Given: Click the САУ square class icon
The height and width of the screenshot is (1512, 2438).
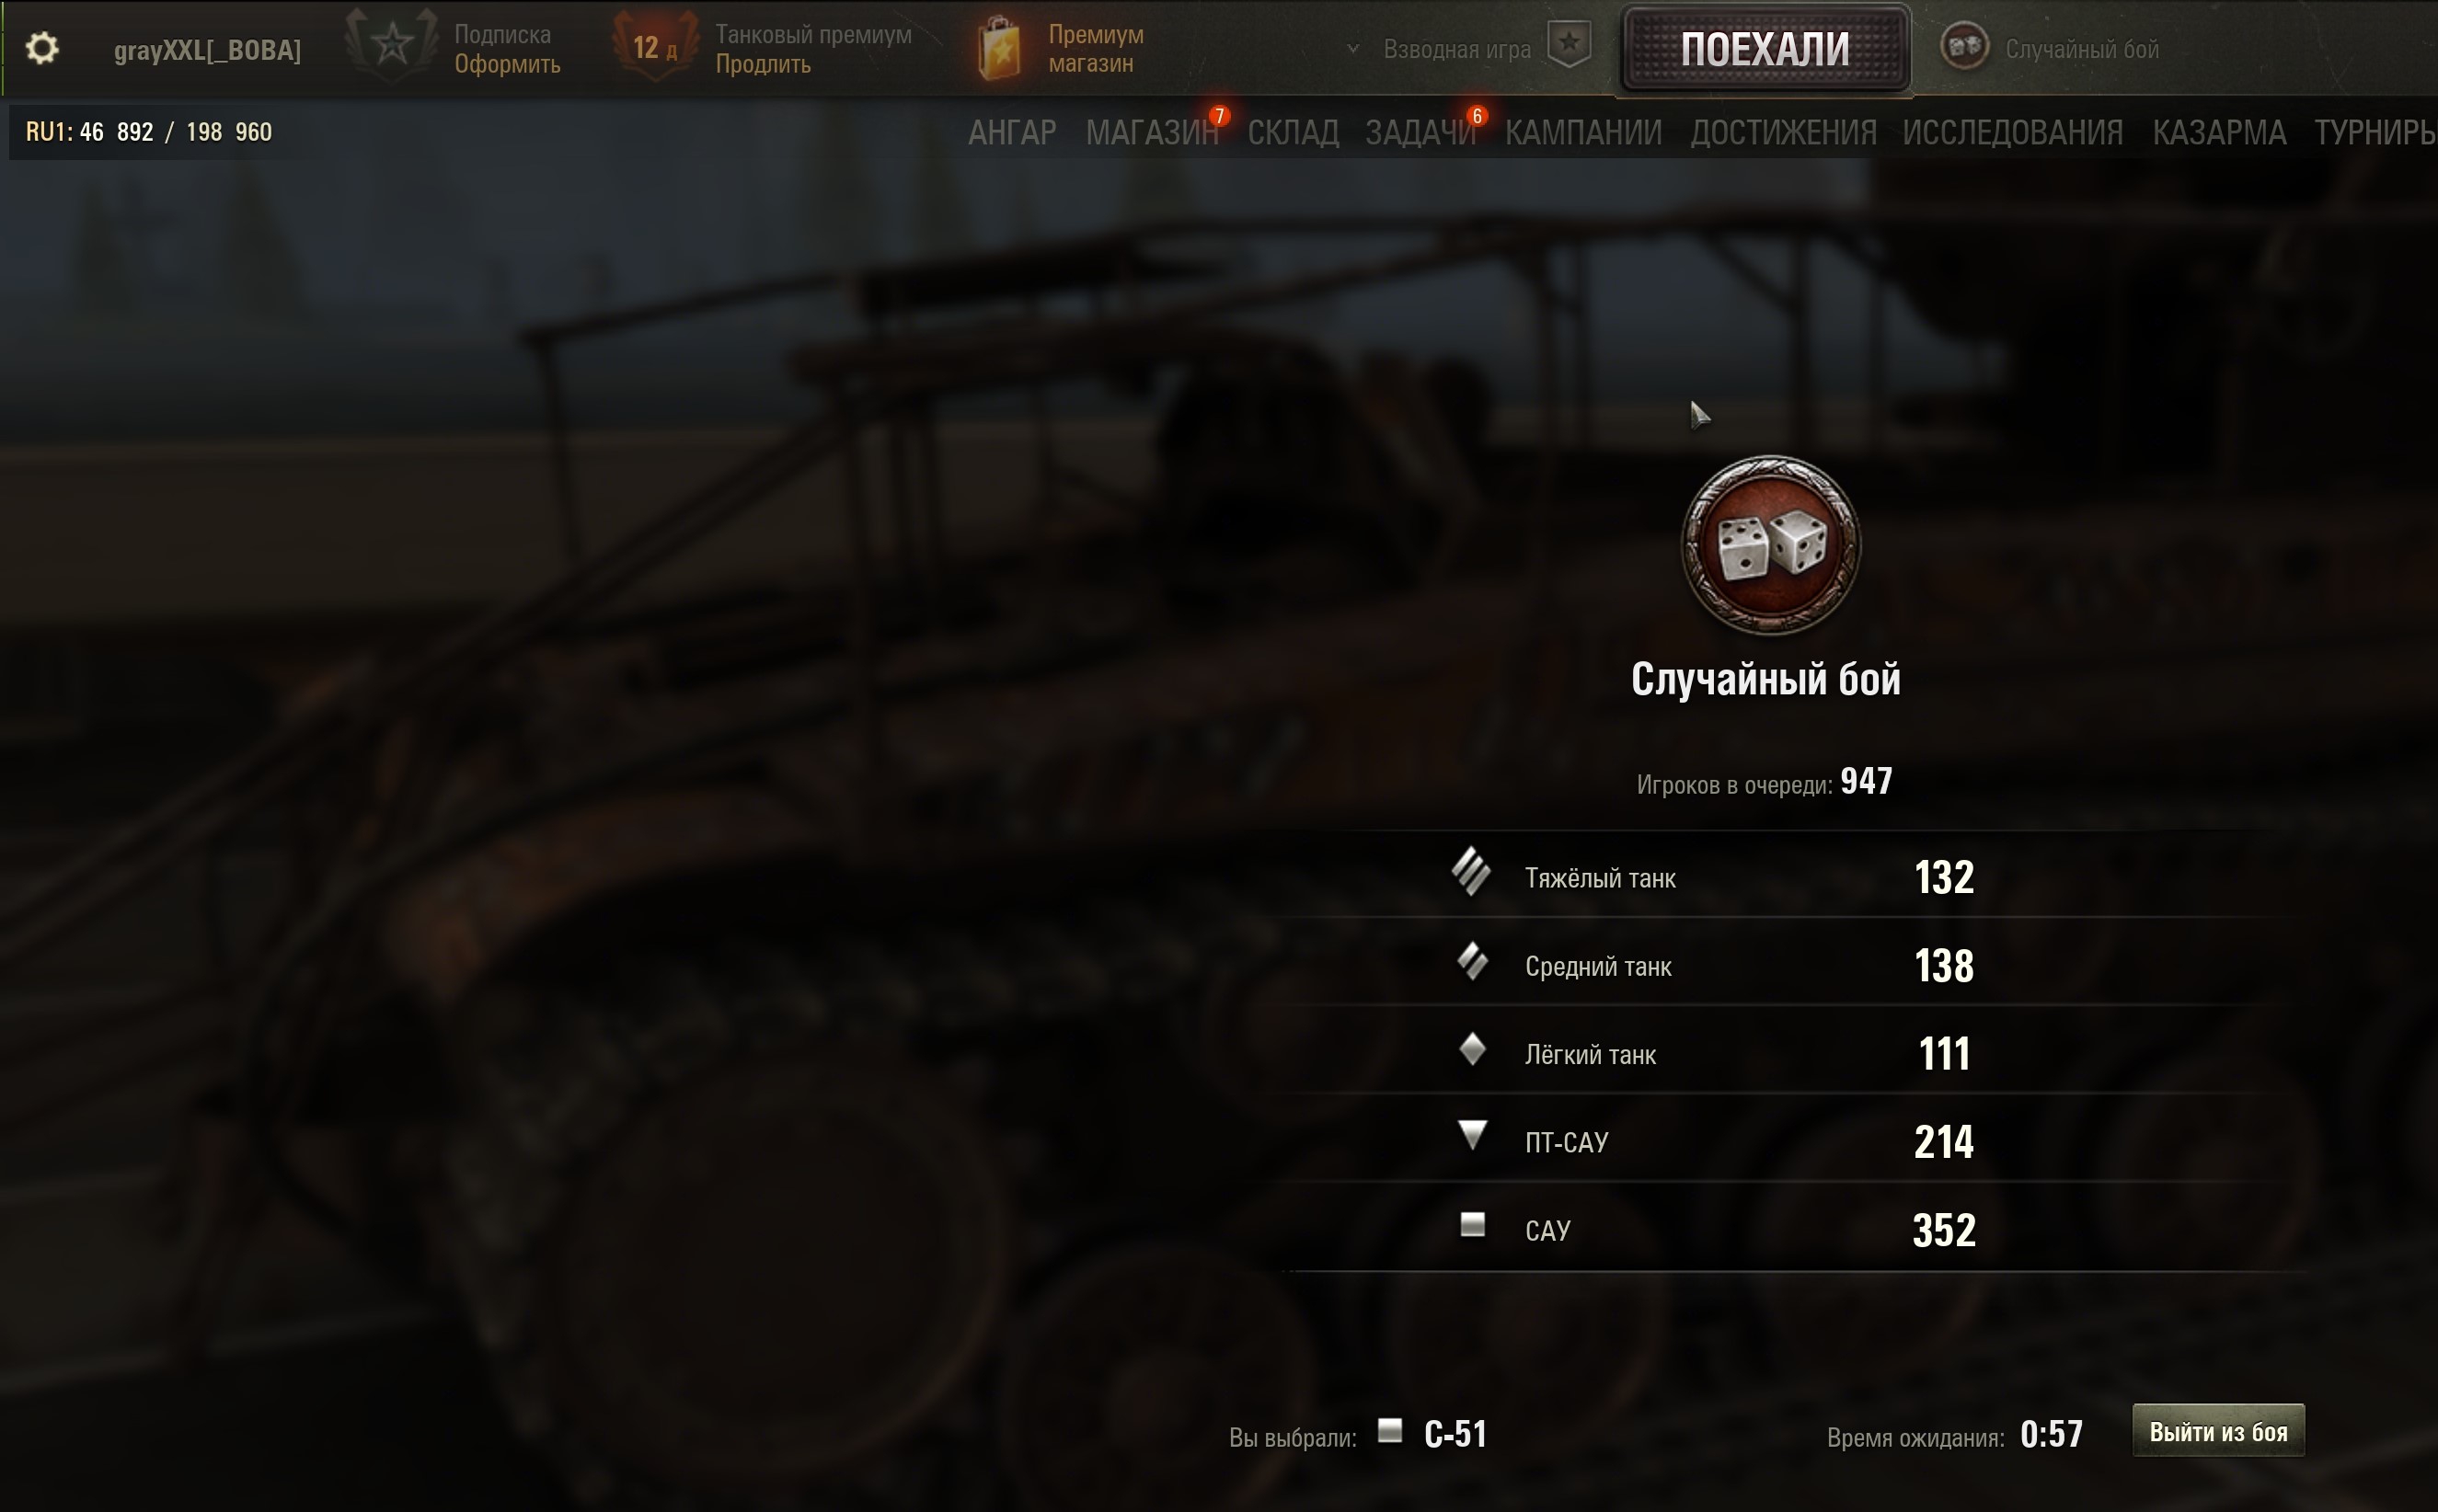Looking at the screenshot, I should (1473, 1225).
